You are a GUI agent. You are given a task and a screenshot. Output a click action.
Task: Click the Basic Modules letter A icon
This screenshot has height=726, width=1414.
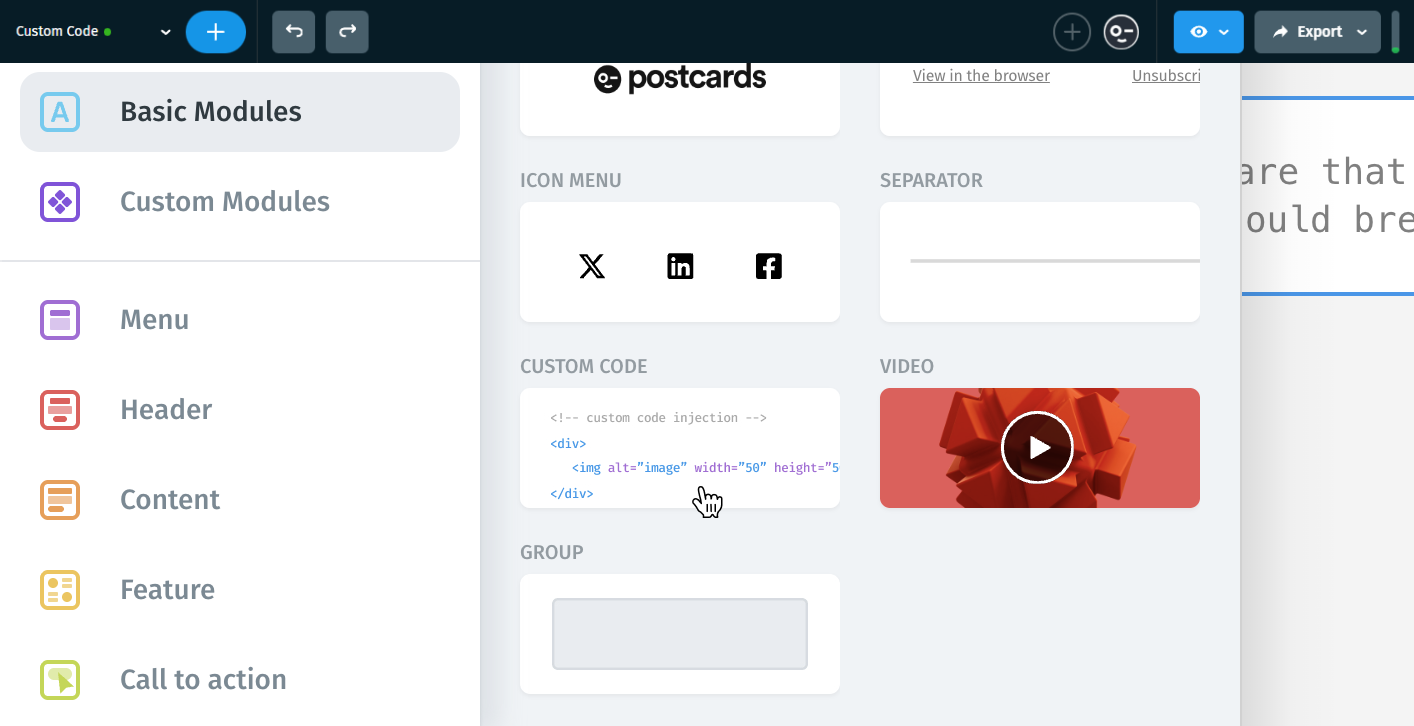point(60,112)
